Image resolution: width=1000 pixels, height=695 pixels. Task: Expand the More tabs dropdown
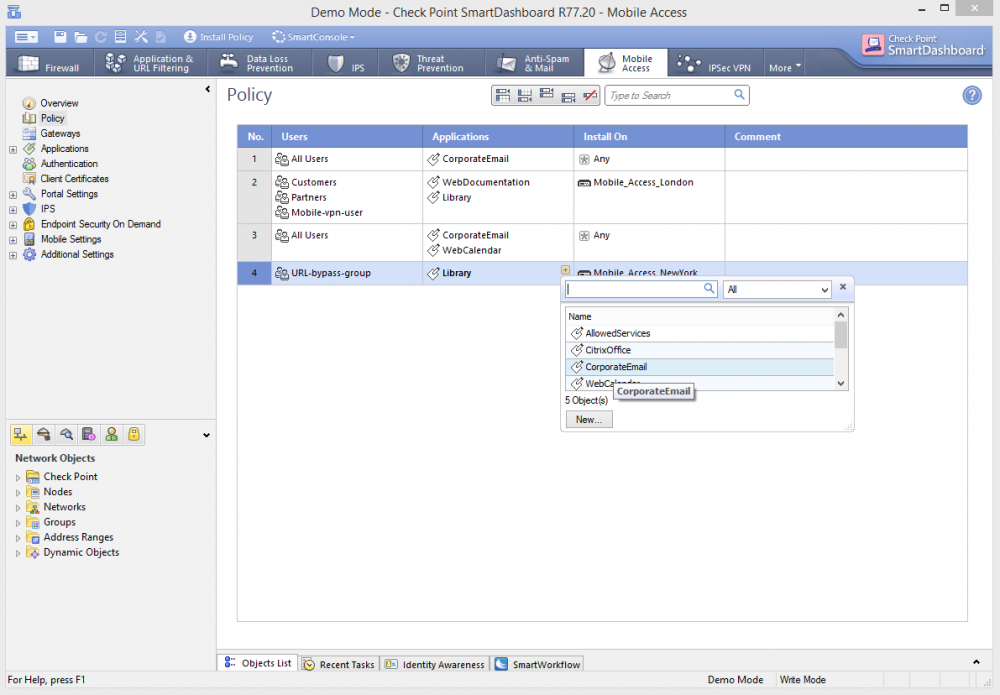[784, 68]
